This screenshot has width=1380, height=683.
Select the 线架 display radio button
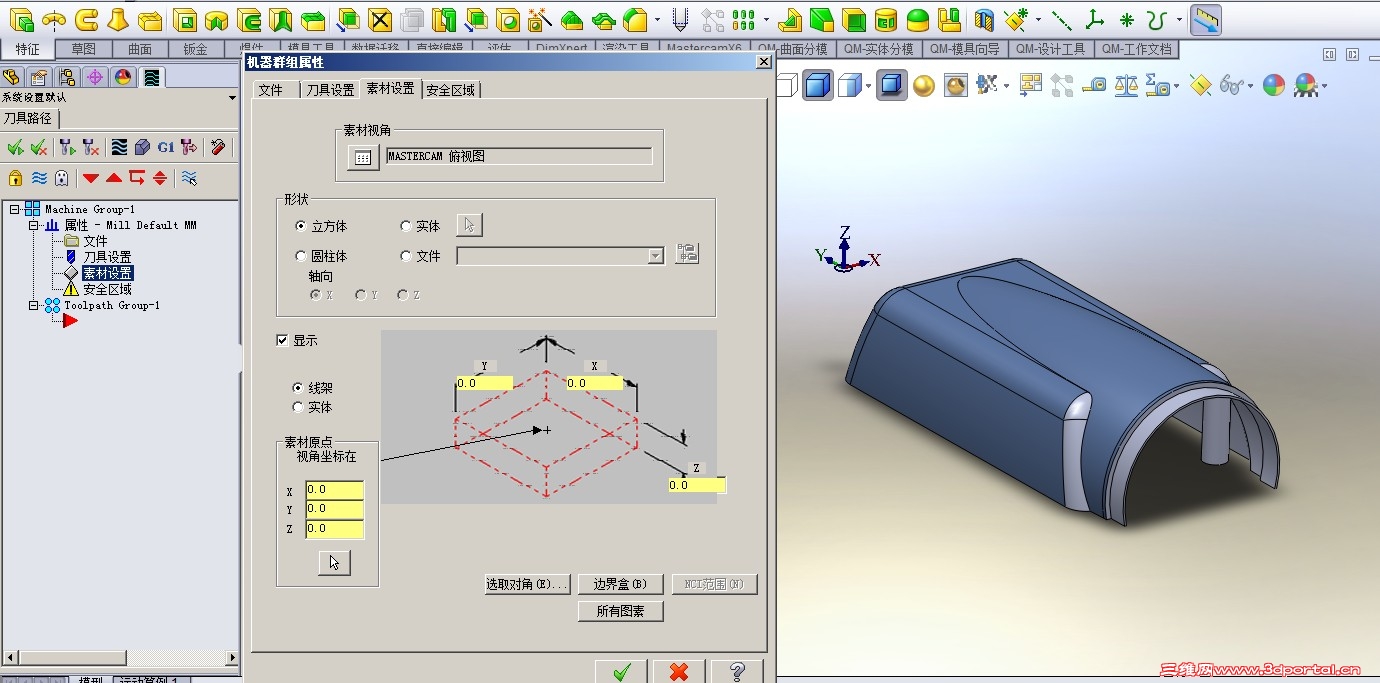[x=298, y=388]
